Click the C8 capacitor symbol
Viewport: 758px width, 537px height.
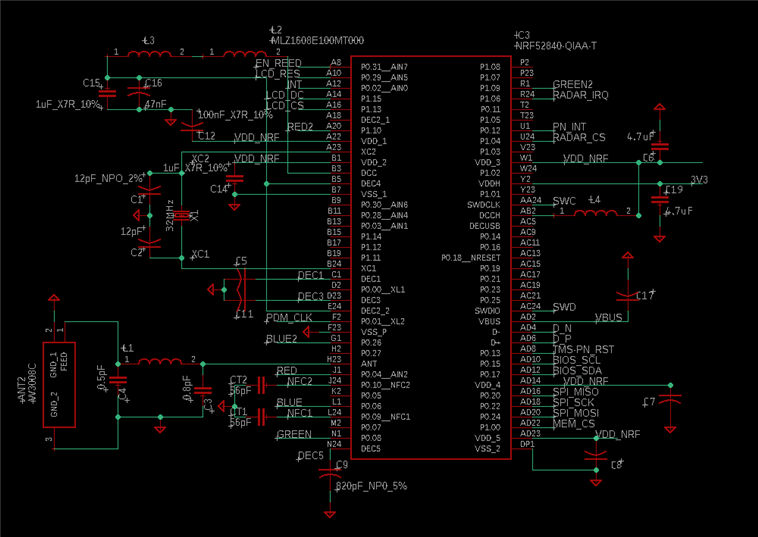click(x=596, y=454)
